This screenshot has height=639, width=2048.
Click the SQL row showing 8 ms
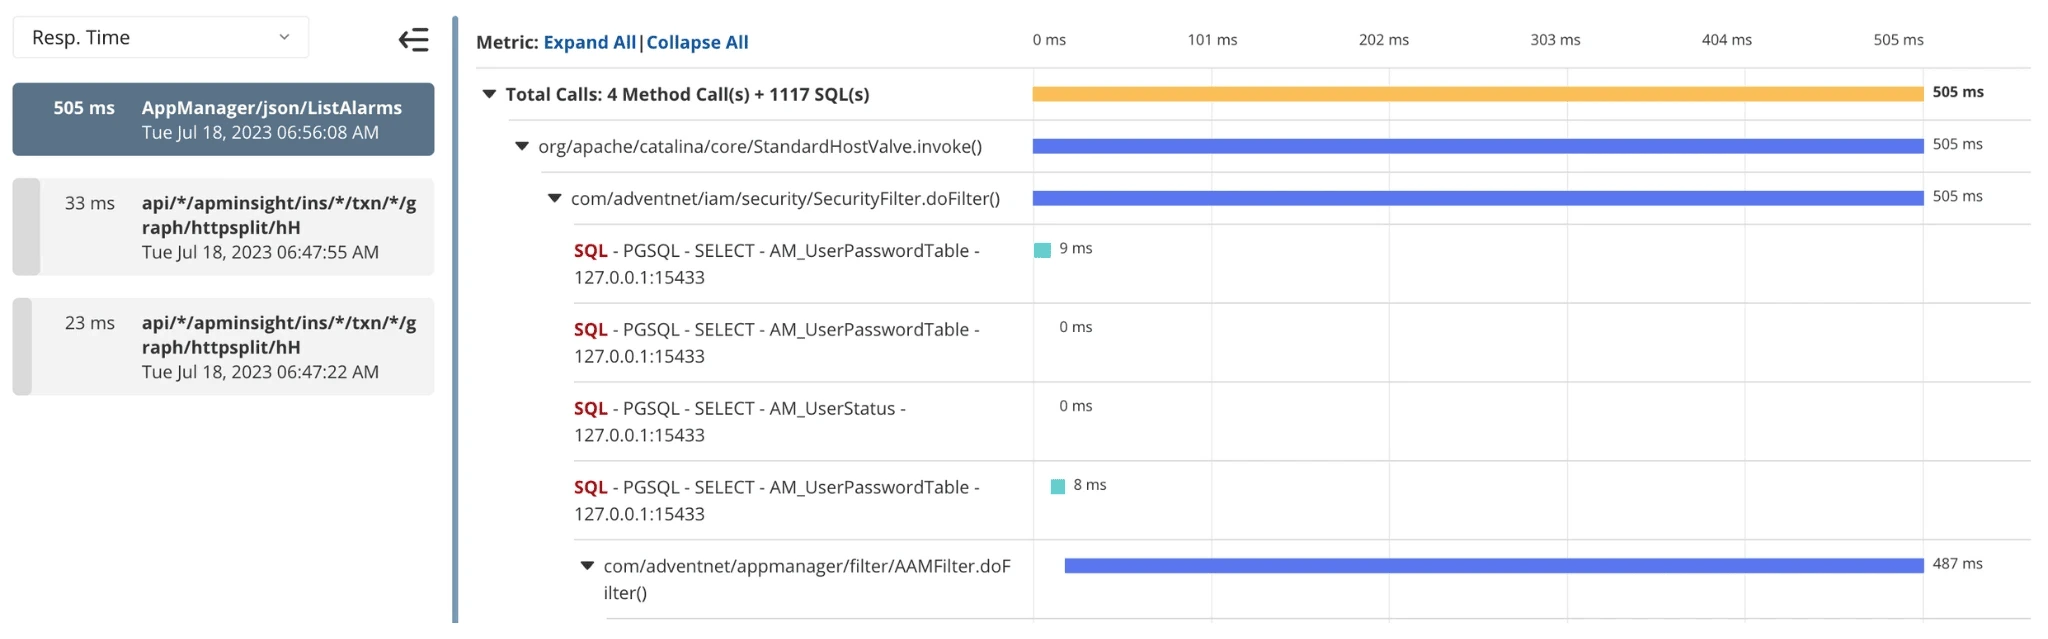776,500
